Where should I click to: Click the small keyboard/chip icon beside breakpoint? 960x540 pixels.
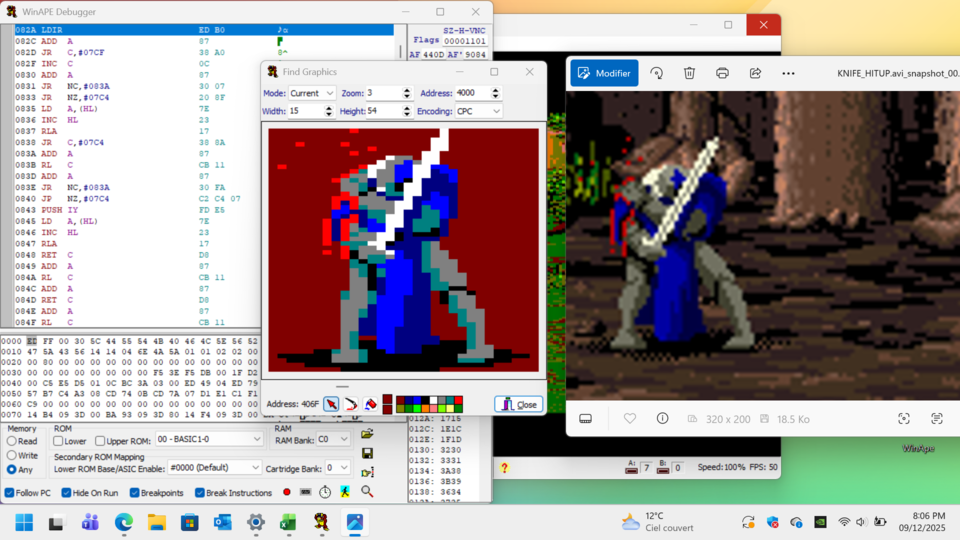tap(306, 492)
